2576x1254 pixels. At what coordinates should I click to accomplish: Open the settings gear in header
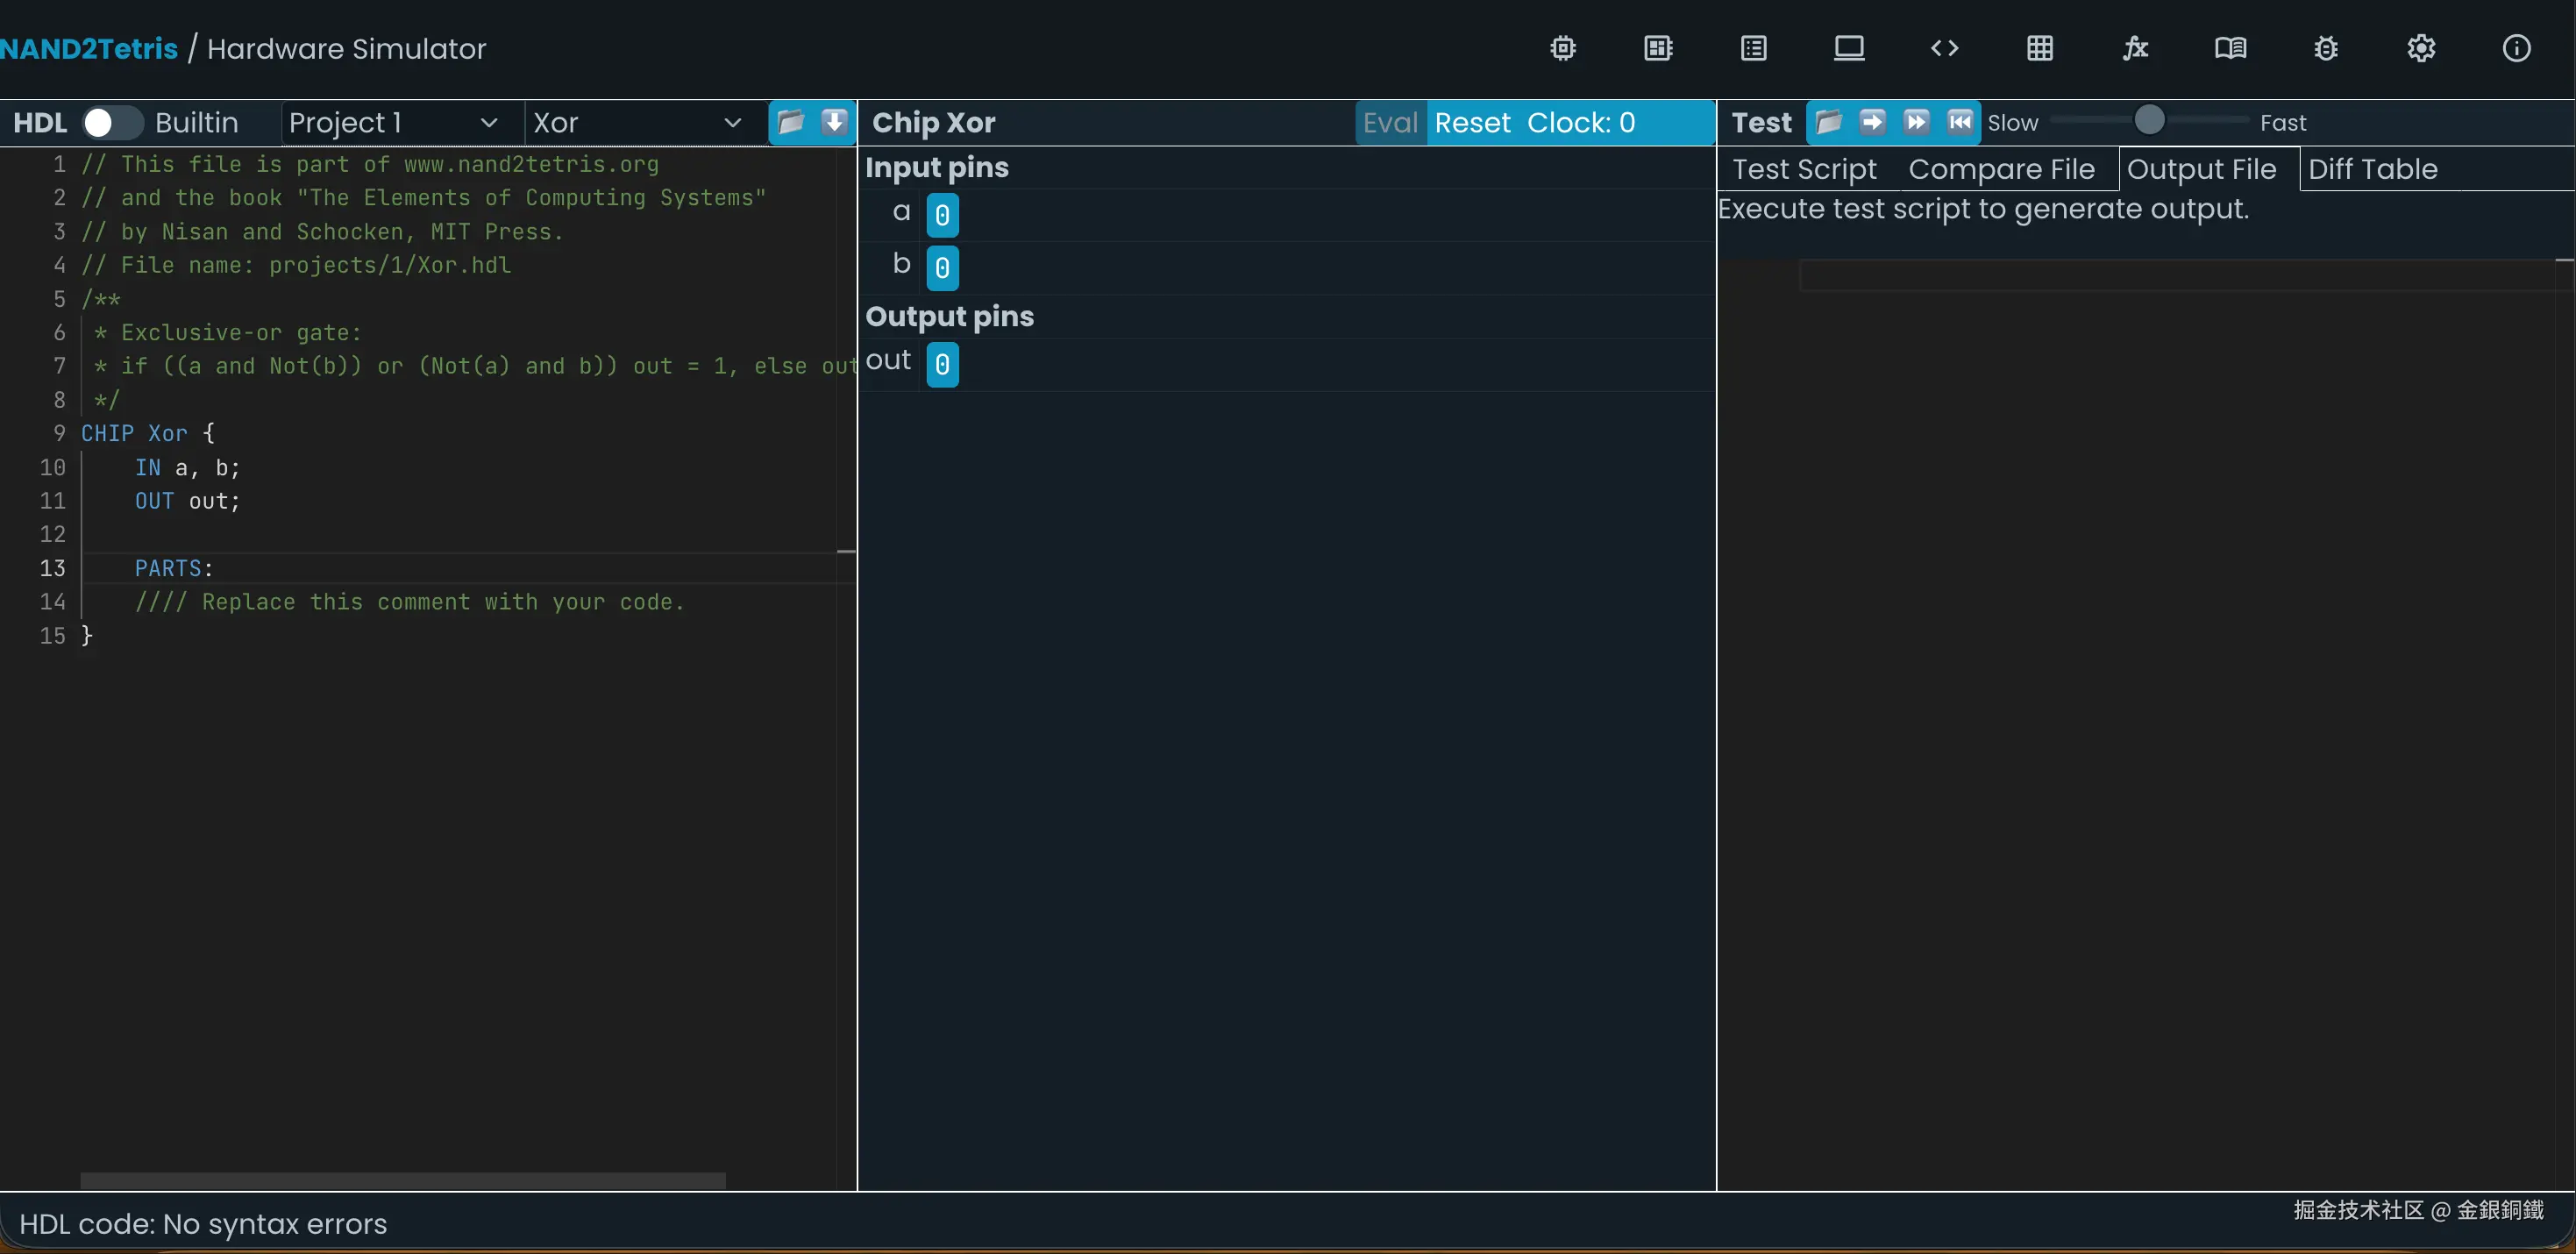coord(2420,48)
